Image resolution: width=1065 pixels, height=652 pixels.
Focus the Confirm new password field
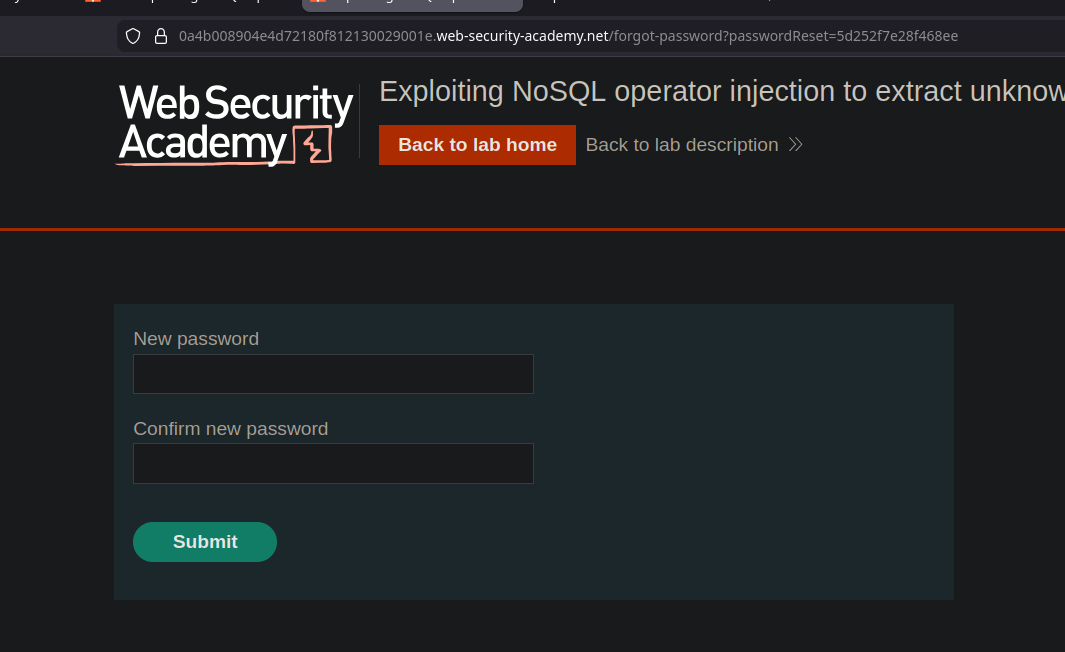click(x=333, y=464)
